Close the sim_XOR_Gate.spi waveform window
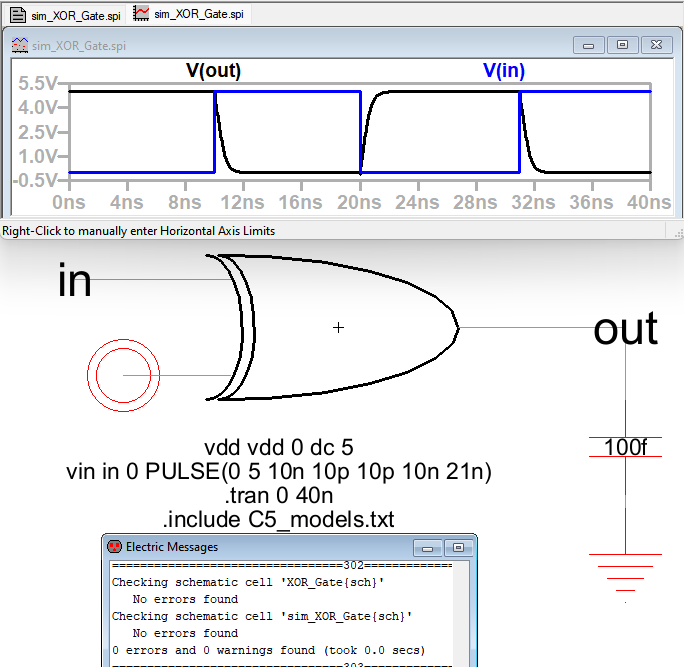Viewport: 684px width, 667px height. pos(657,46)
